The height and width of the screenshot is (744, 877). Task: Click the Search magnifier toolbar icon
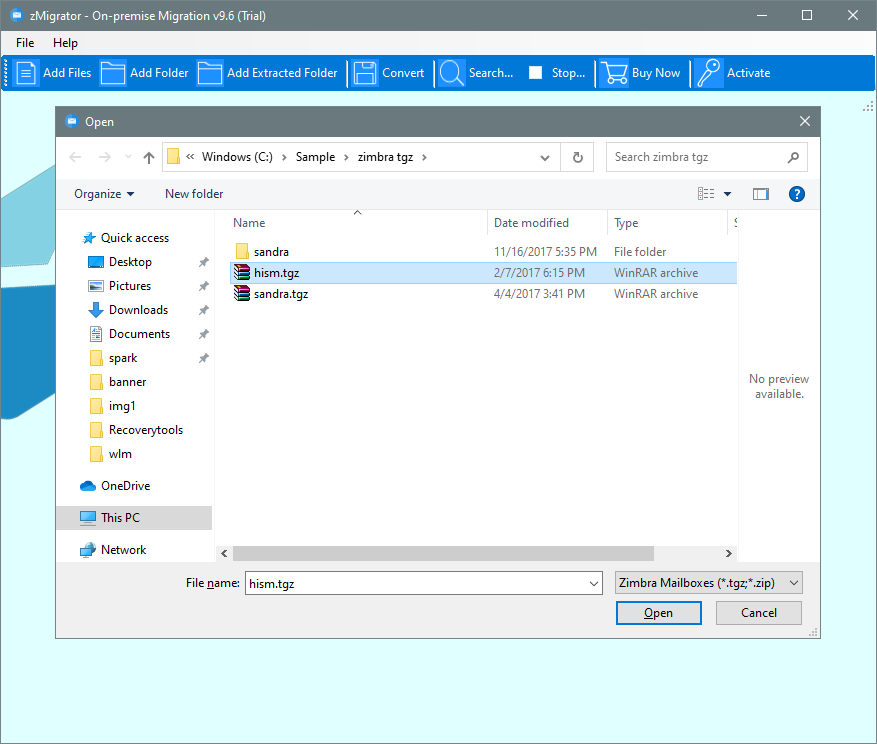coord(451,73)
